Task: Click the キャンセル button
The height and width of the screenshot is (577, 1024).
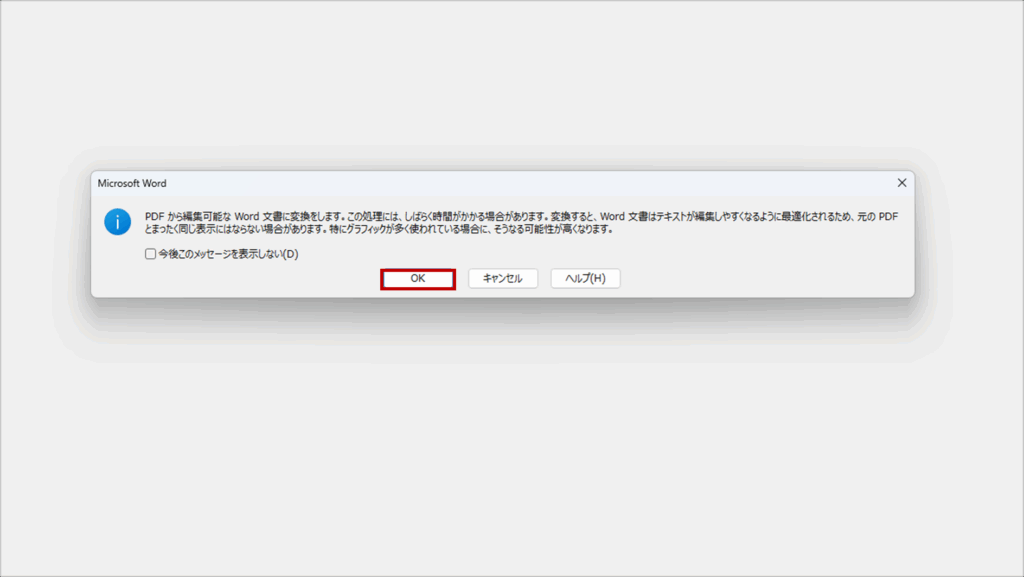Action: click(503, 279)
